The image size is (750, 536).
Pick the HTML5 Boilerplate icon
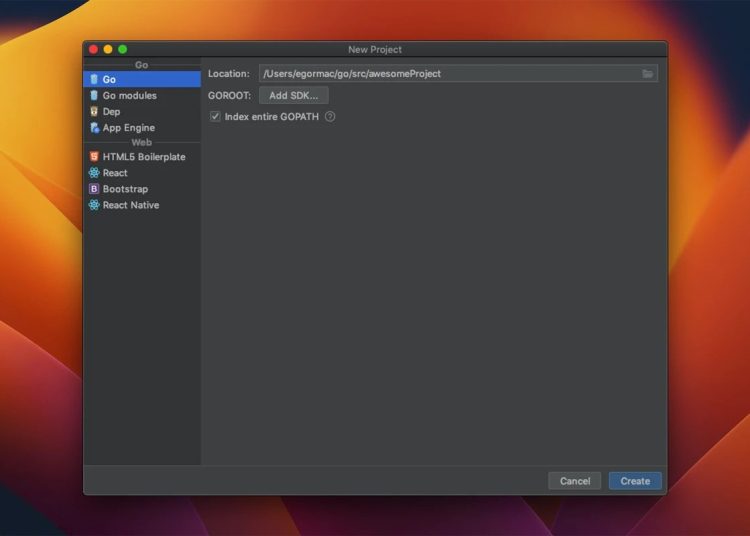pyautogui.click(x=94, y=157)
